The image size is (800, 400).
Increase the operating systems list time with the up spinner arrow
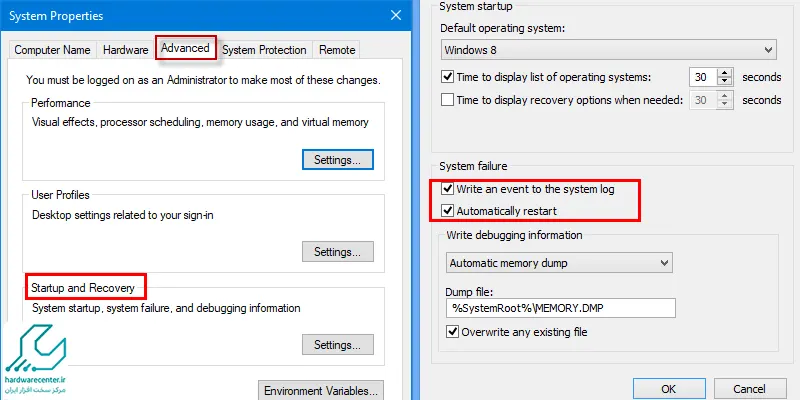pos(724,72)
